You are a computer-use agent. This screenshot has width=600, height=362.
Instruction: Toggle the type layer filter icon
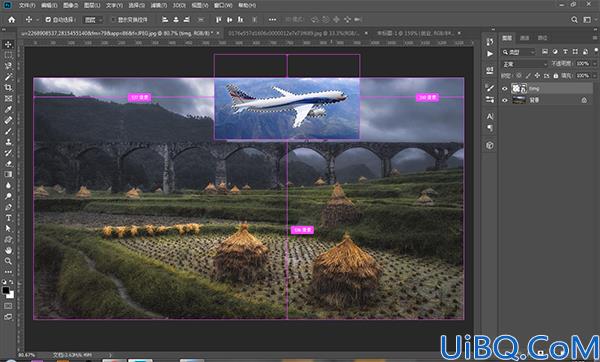565,52
